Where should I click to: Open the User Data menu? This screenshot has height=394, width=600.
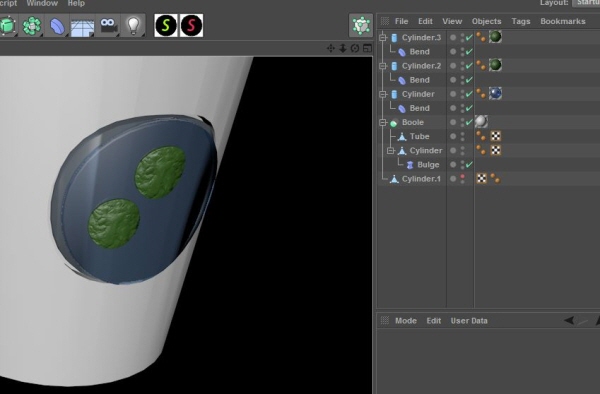469,321
